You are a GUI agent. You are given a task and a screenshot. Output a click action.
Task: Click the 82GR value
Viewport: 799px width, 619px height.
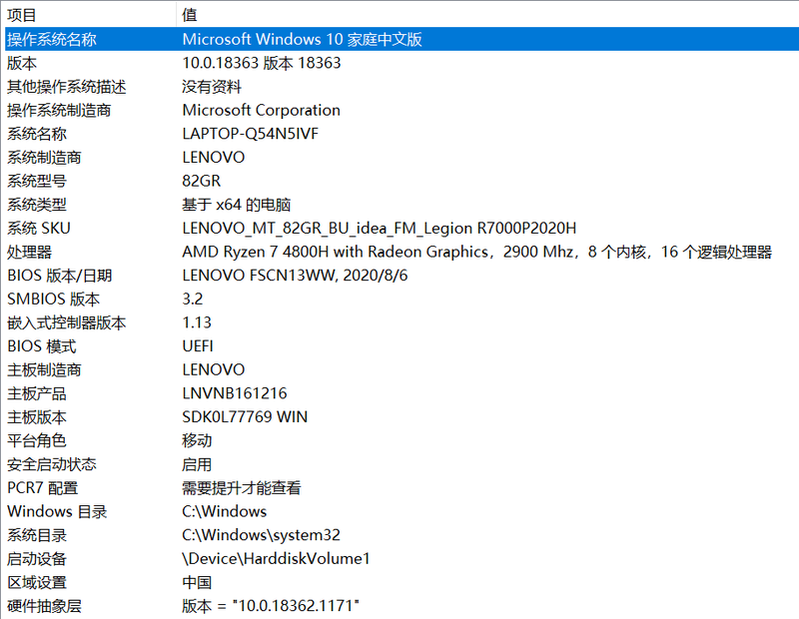pyautogui.click(x=202, y=181)
